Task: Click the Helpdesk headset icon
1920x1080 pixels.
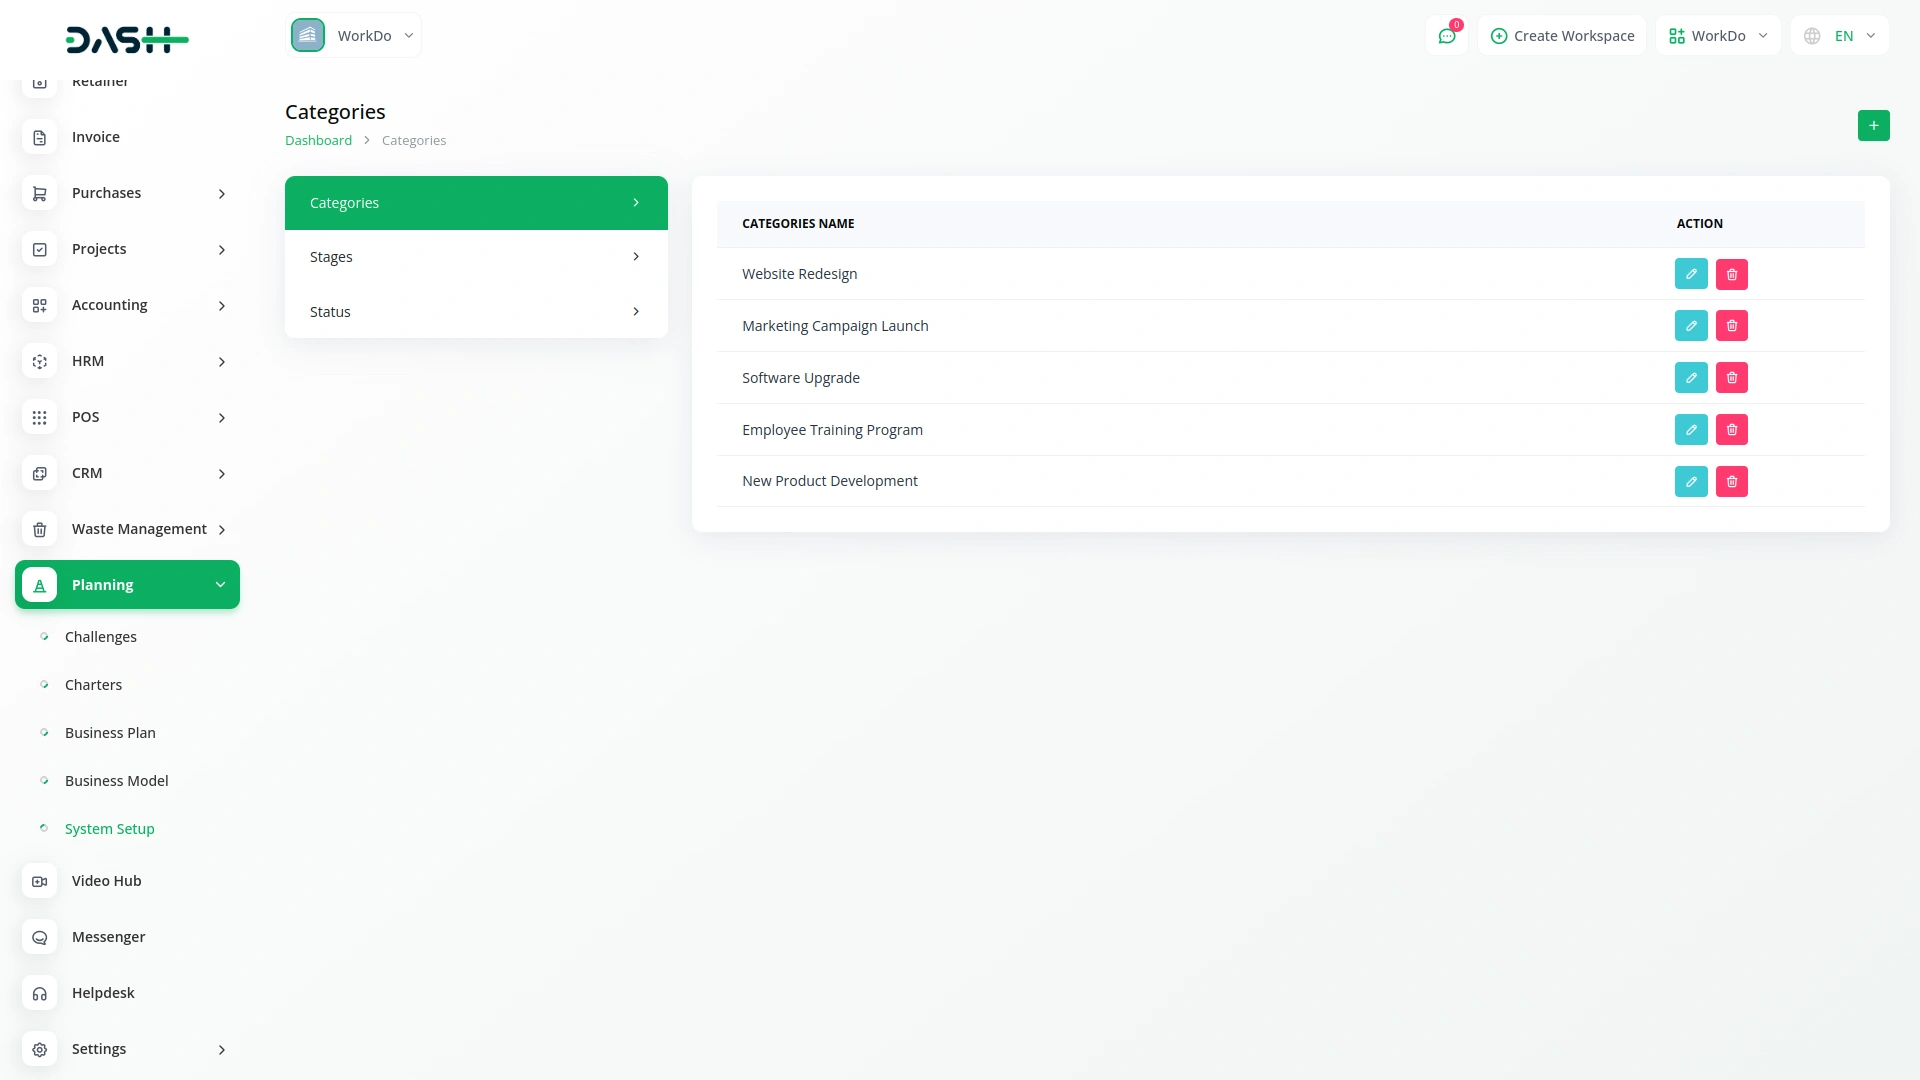Action: coord(40,993)
